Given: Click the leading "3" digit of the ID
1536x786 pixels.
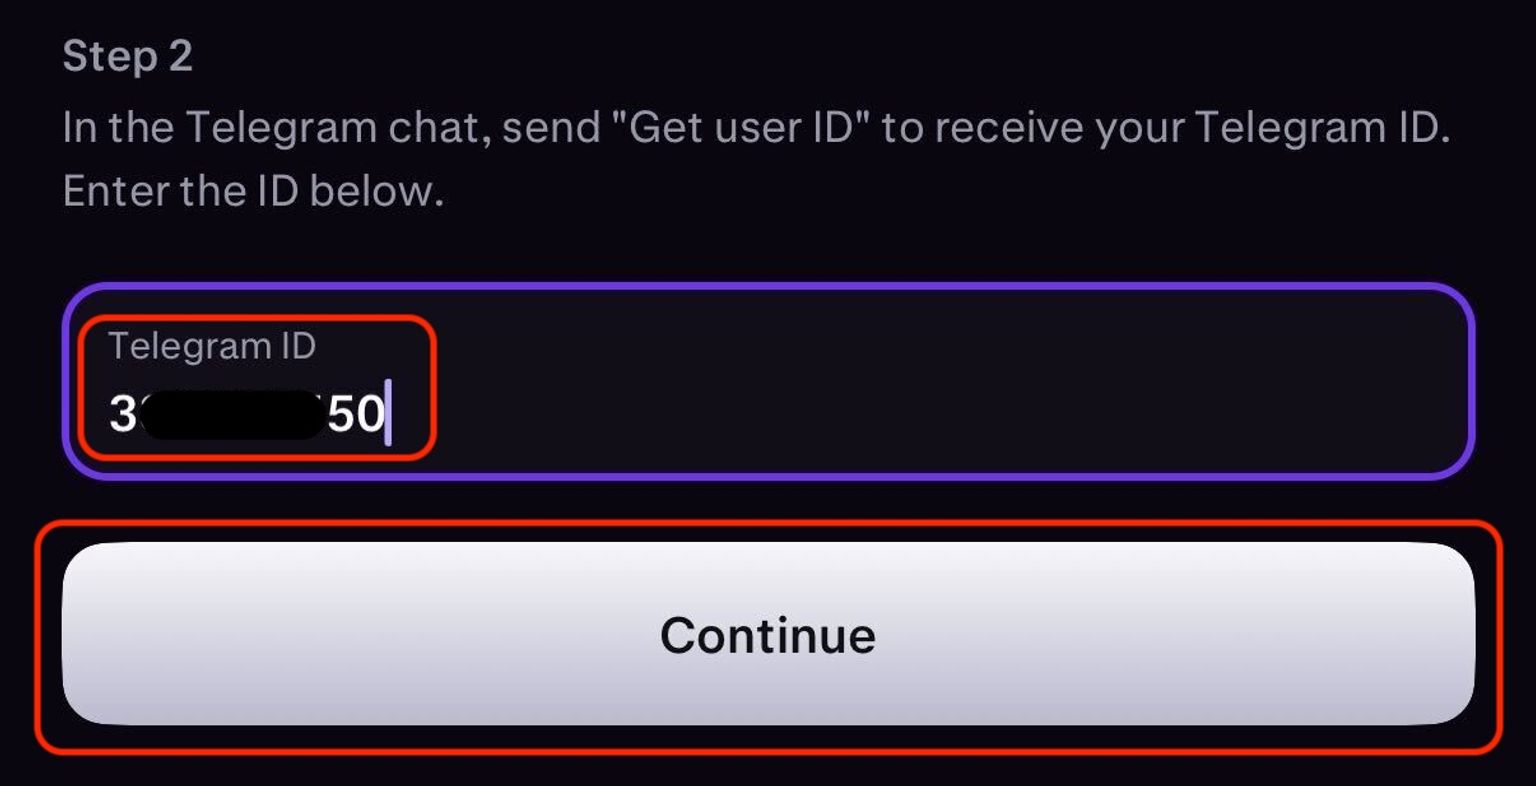Looking at the screenshot, I should [121, 414].
